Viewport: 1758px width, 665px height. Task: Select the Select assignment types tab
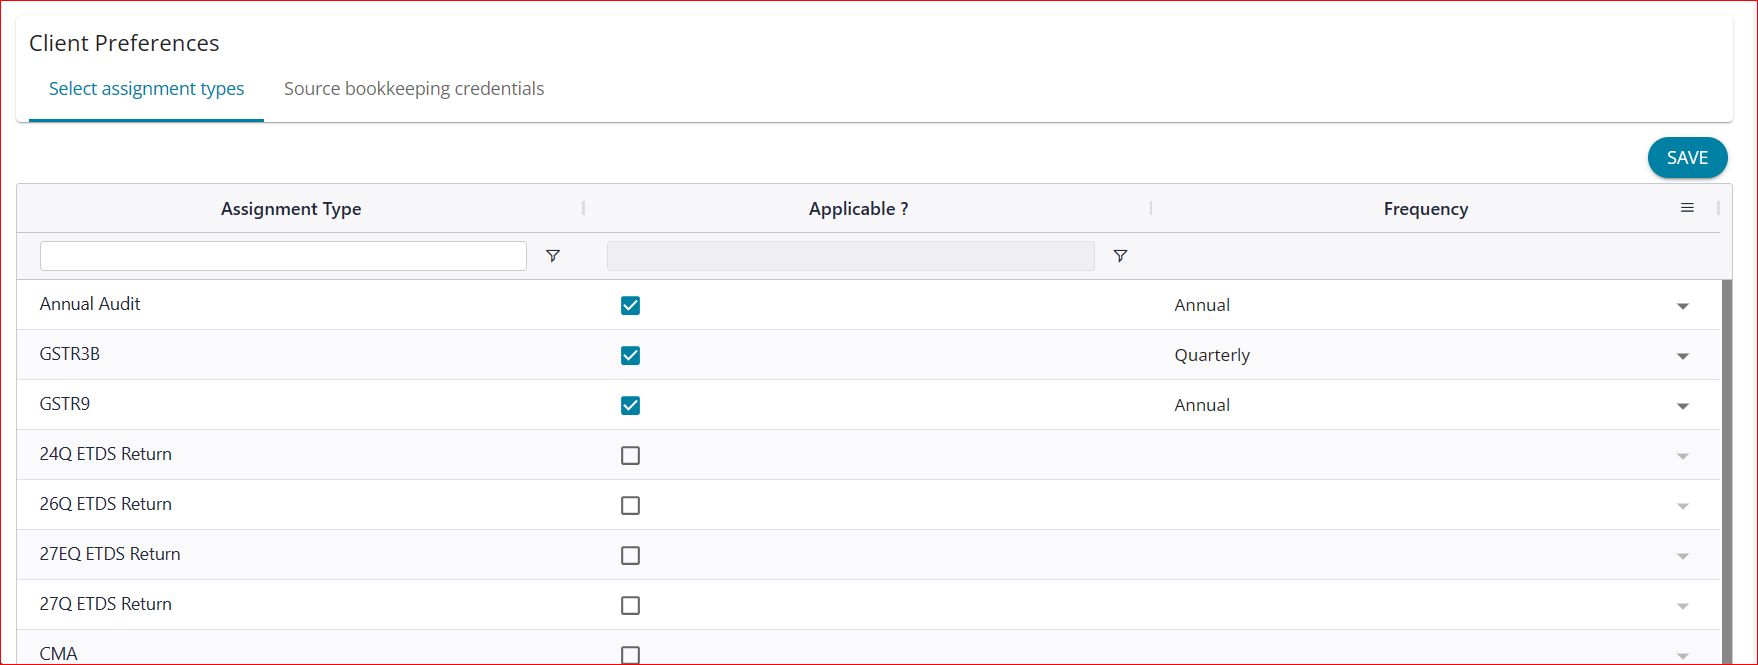146,89
